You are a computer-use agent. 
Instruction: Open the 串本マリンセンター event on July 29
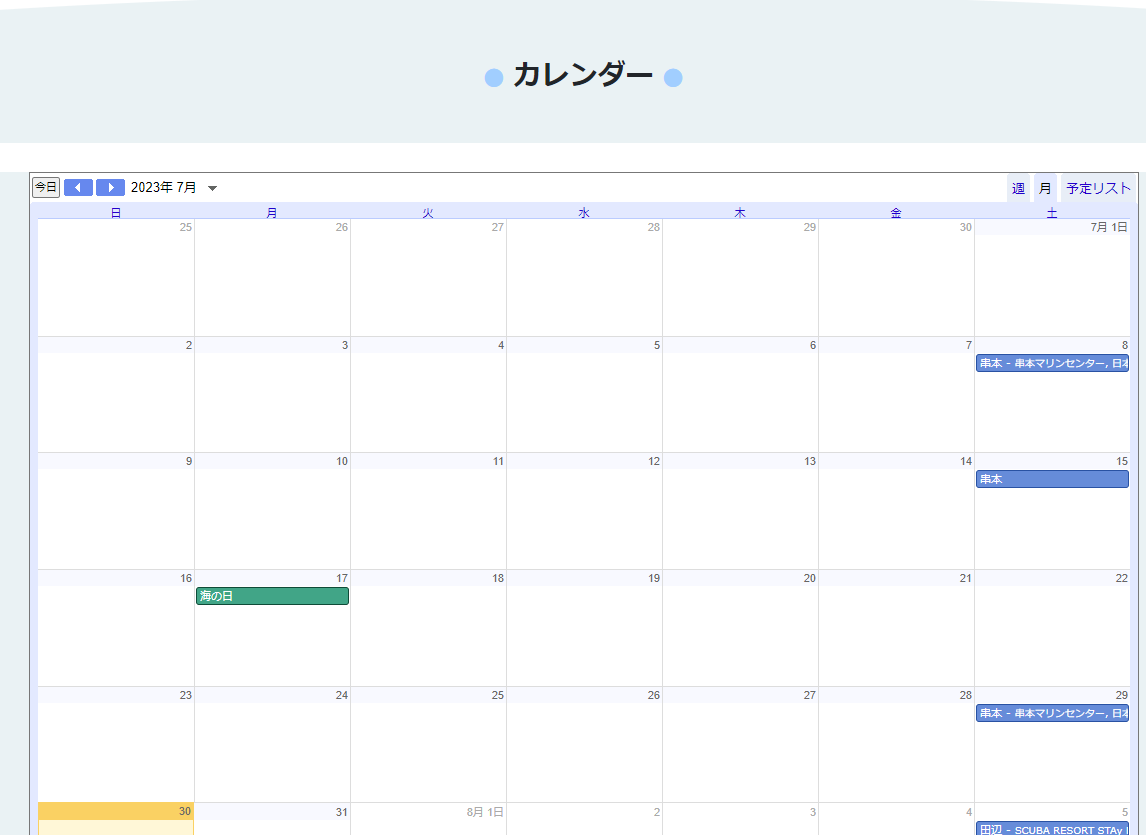[1050, 713]
